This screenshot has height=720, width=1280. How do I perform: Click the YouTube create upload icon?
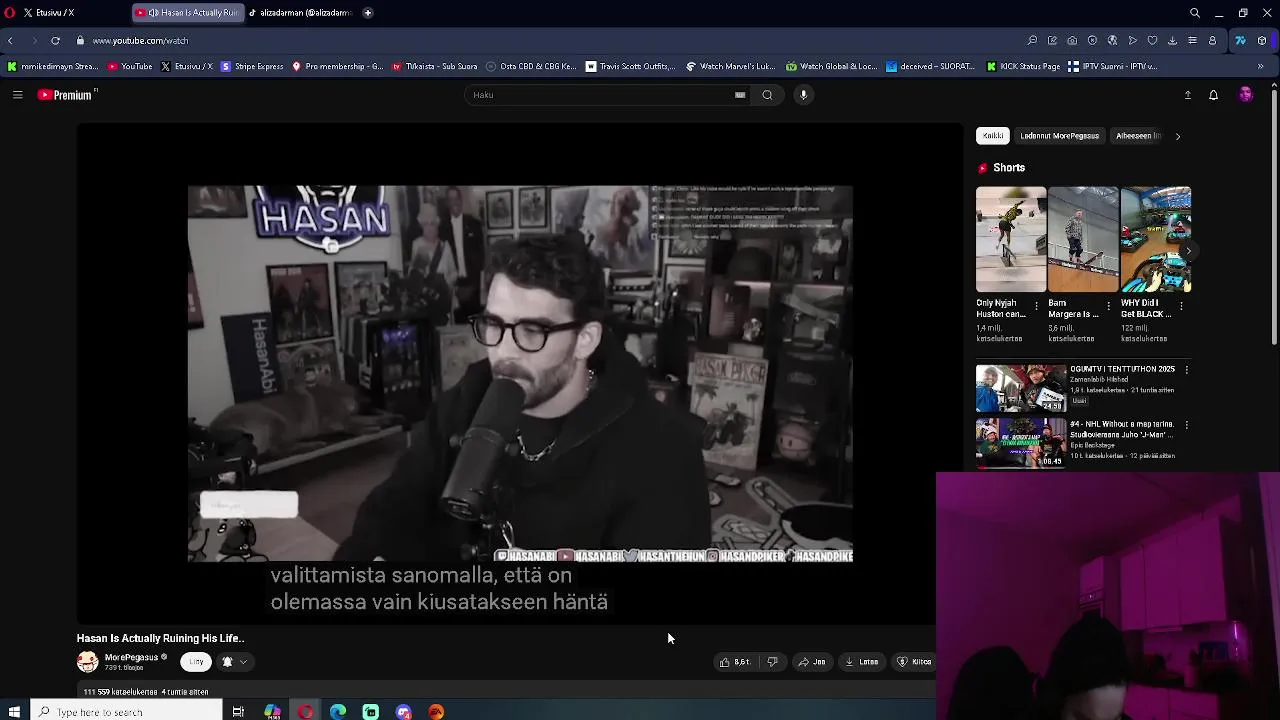[1187, 95]
